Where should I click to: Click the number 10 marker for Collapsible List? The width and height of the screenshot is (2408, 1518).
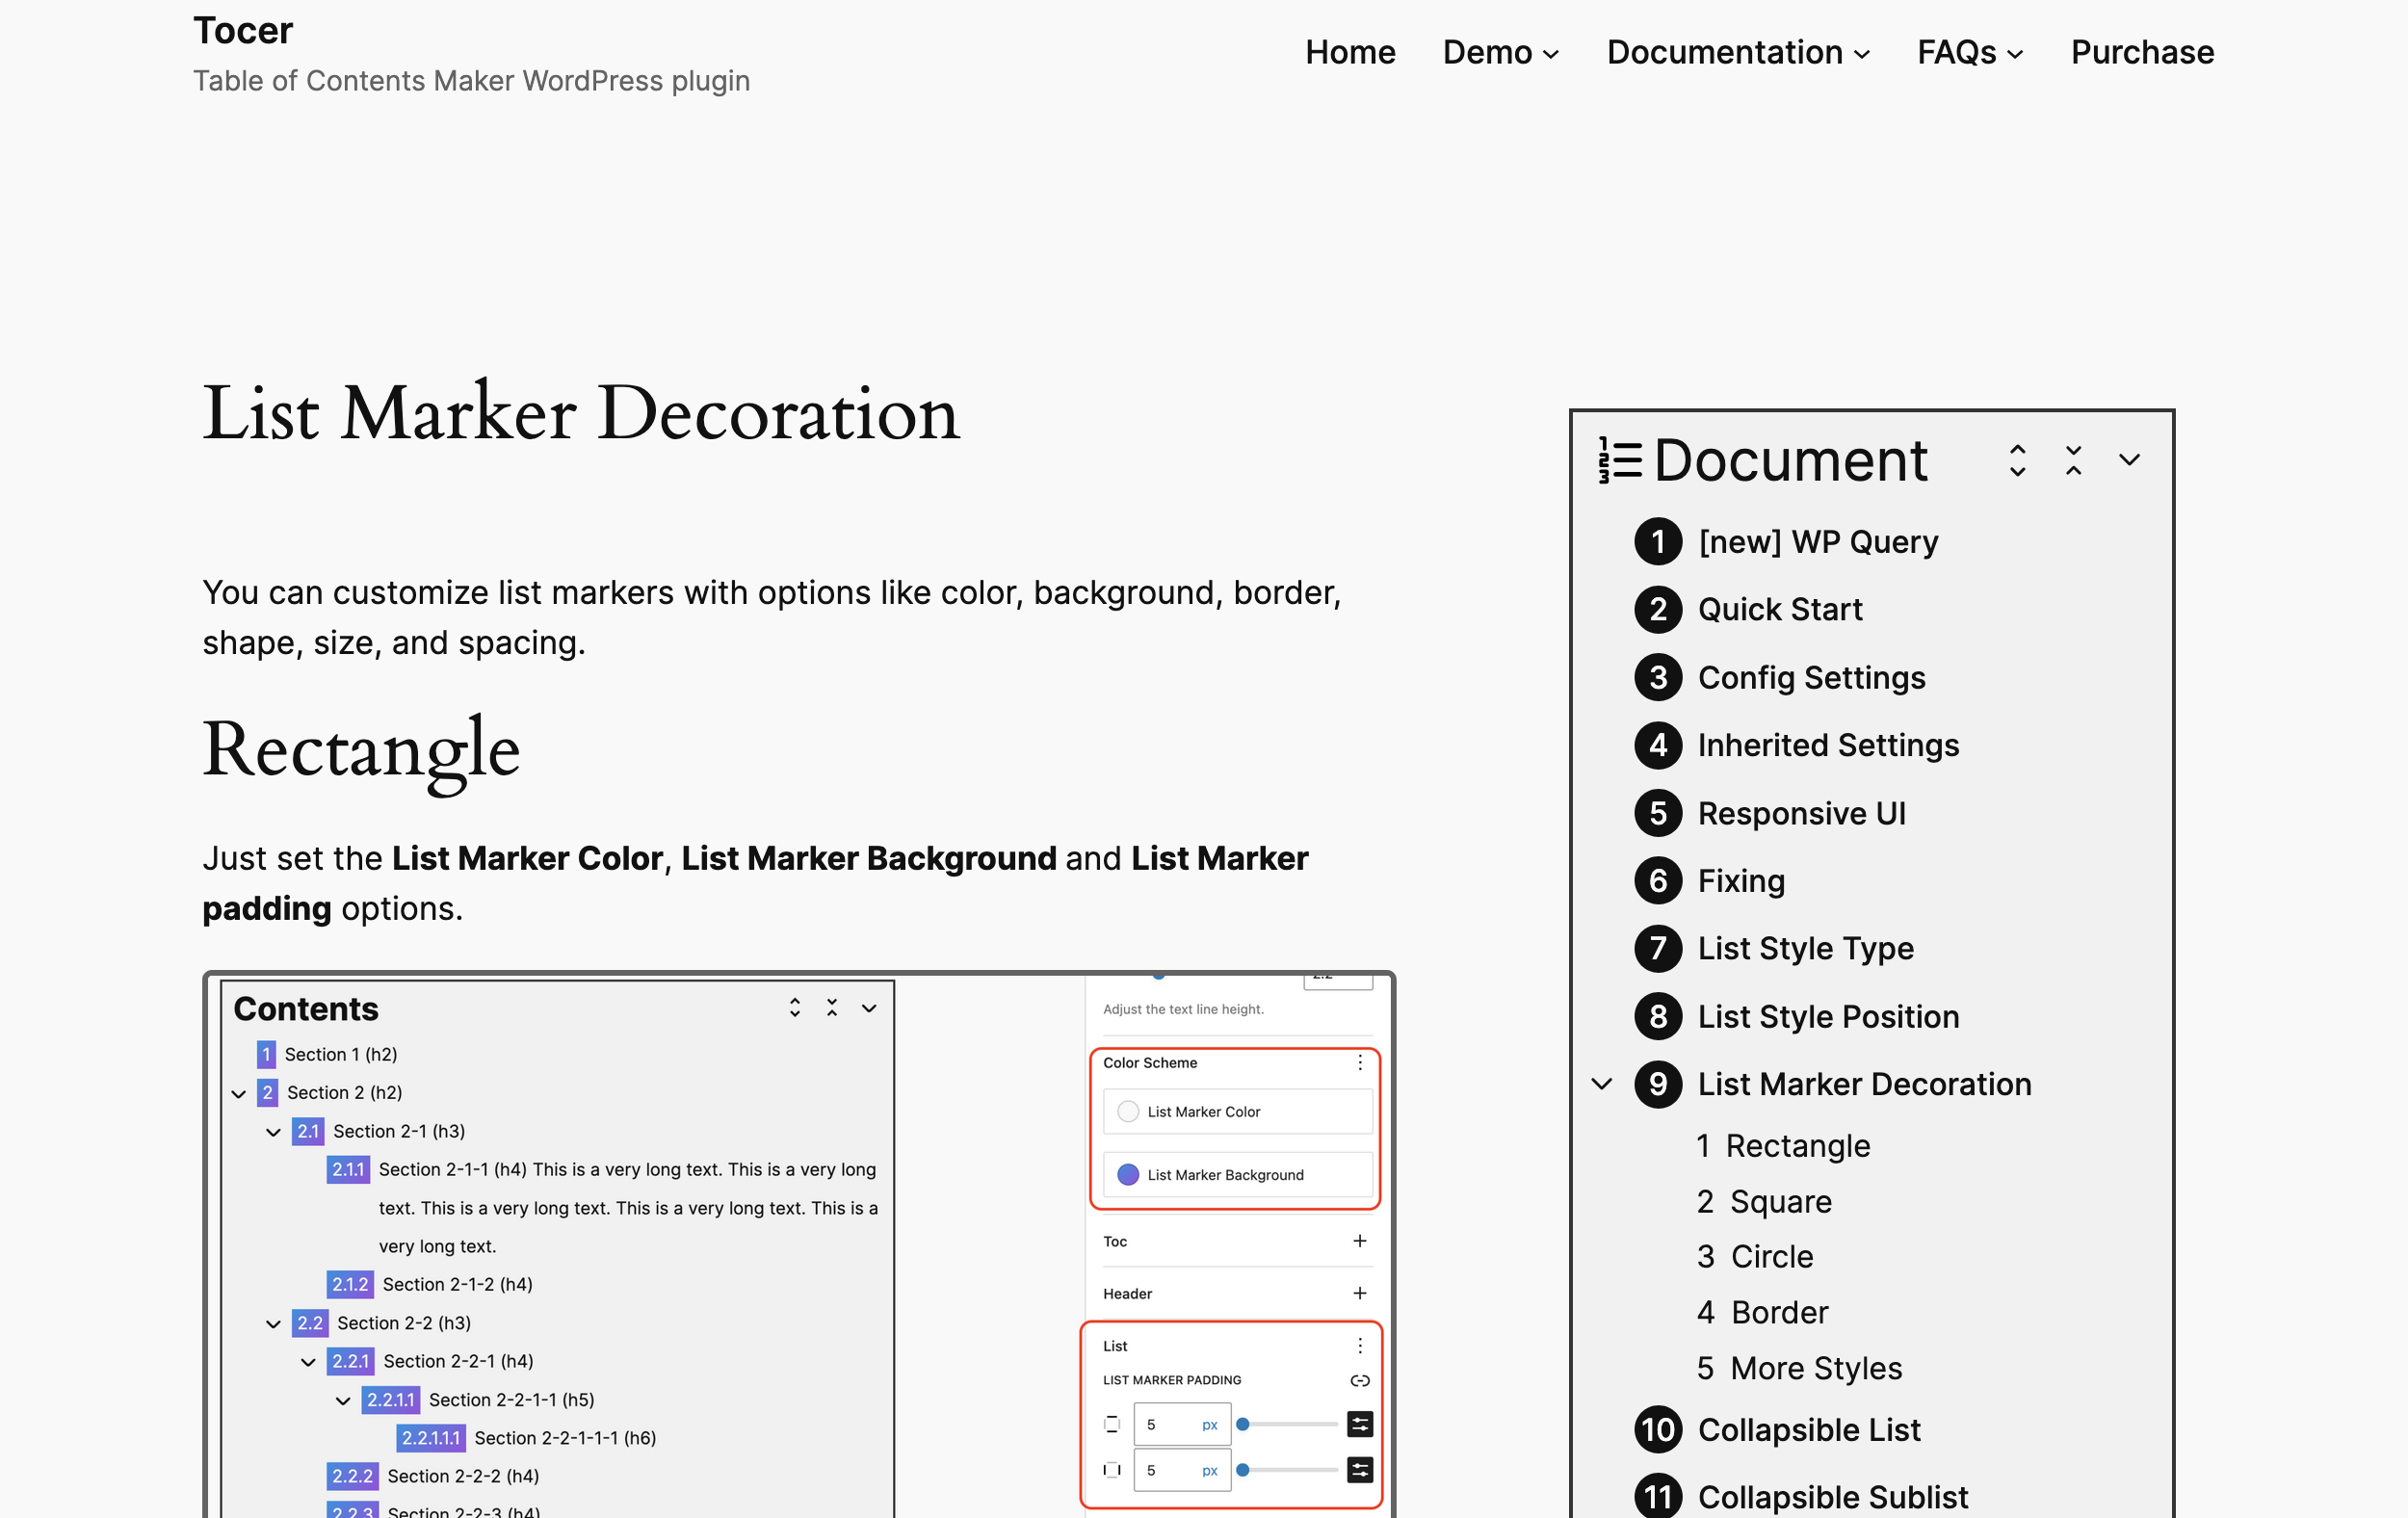click(x=1657, y=1430)
